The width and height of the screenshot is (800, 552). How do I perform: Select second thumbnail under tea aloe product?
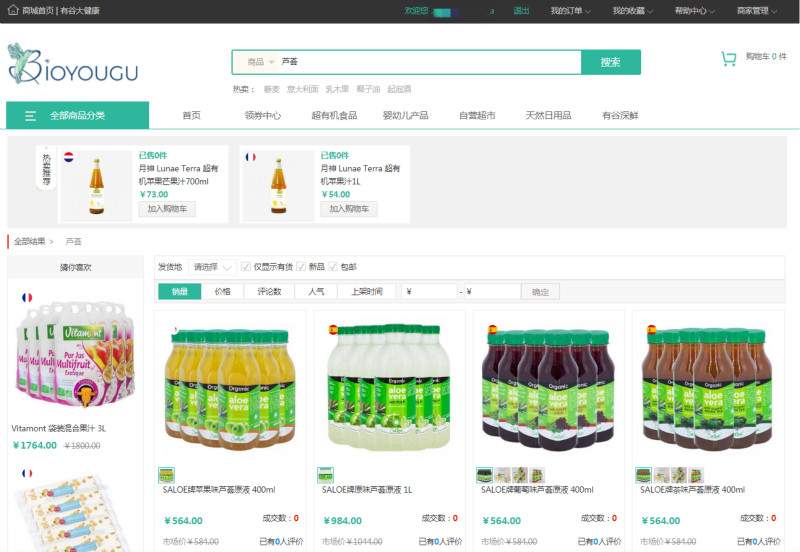pos(662,475)
